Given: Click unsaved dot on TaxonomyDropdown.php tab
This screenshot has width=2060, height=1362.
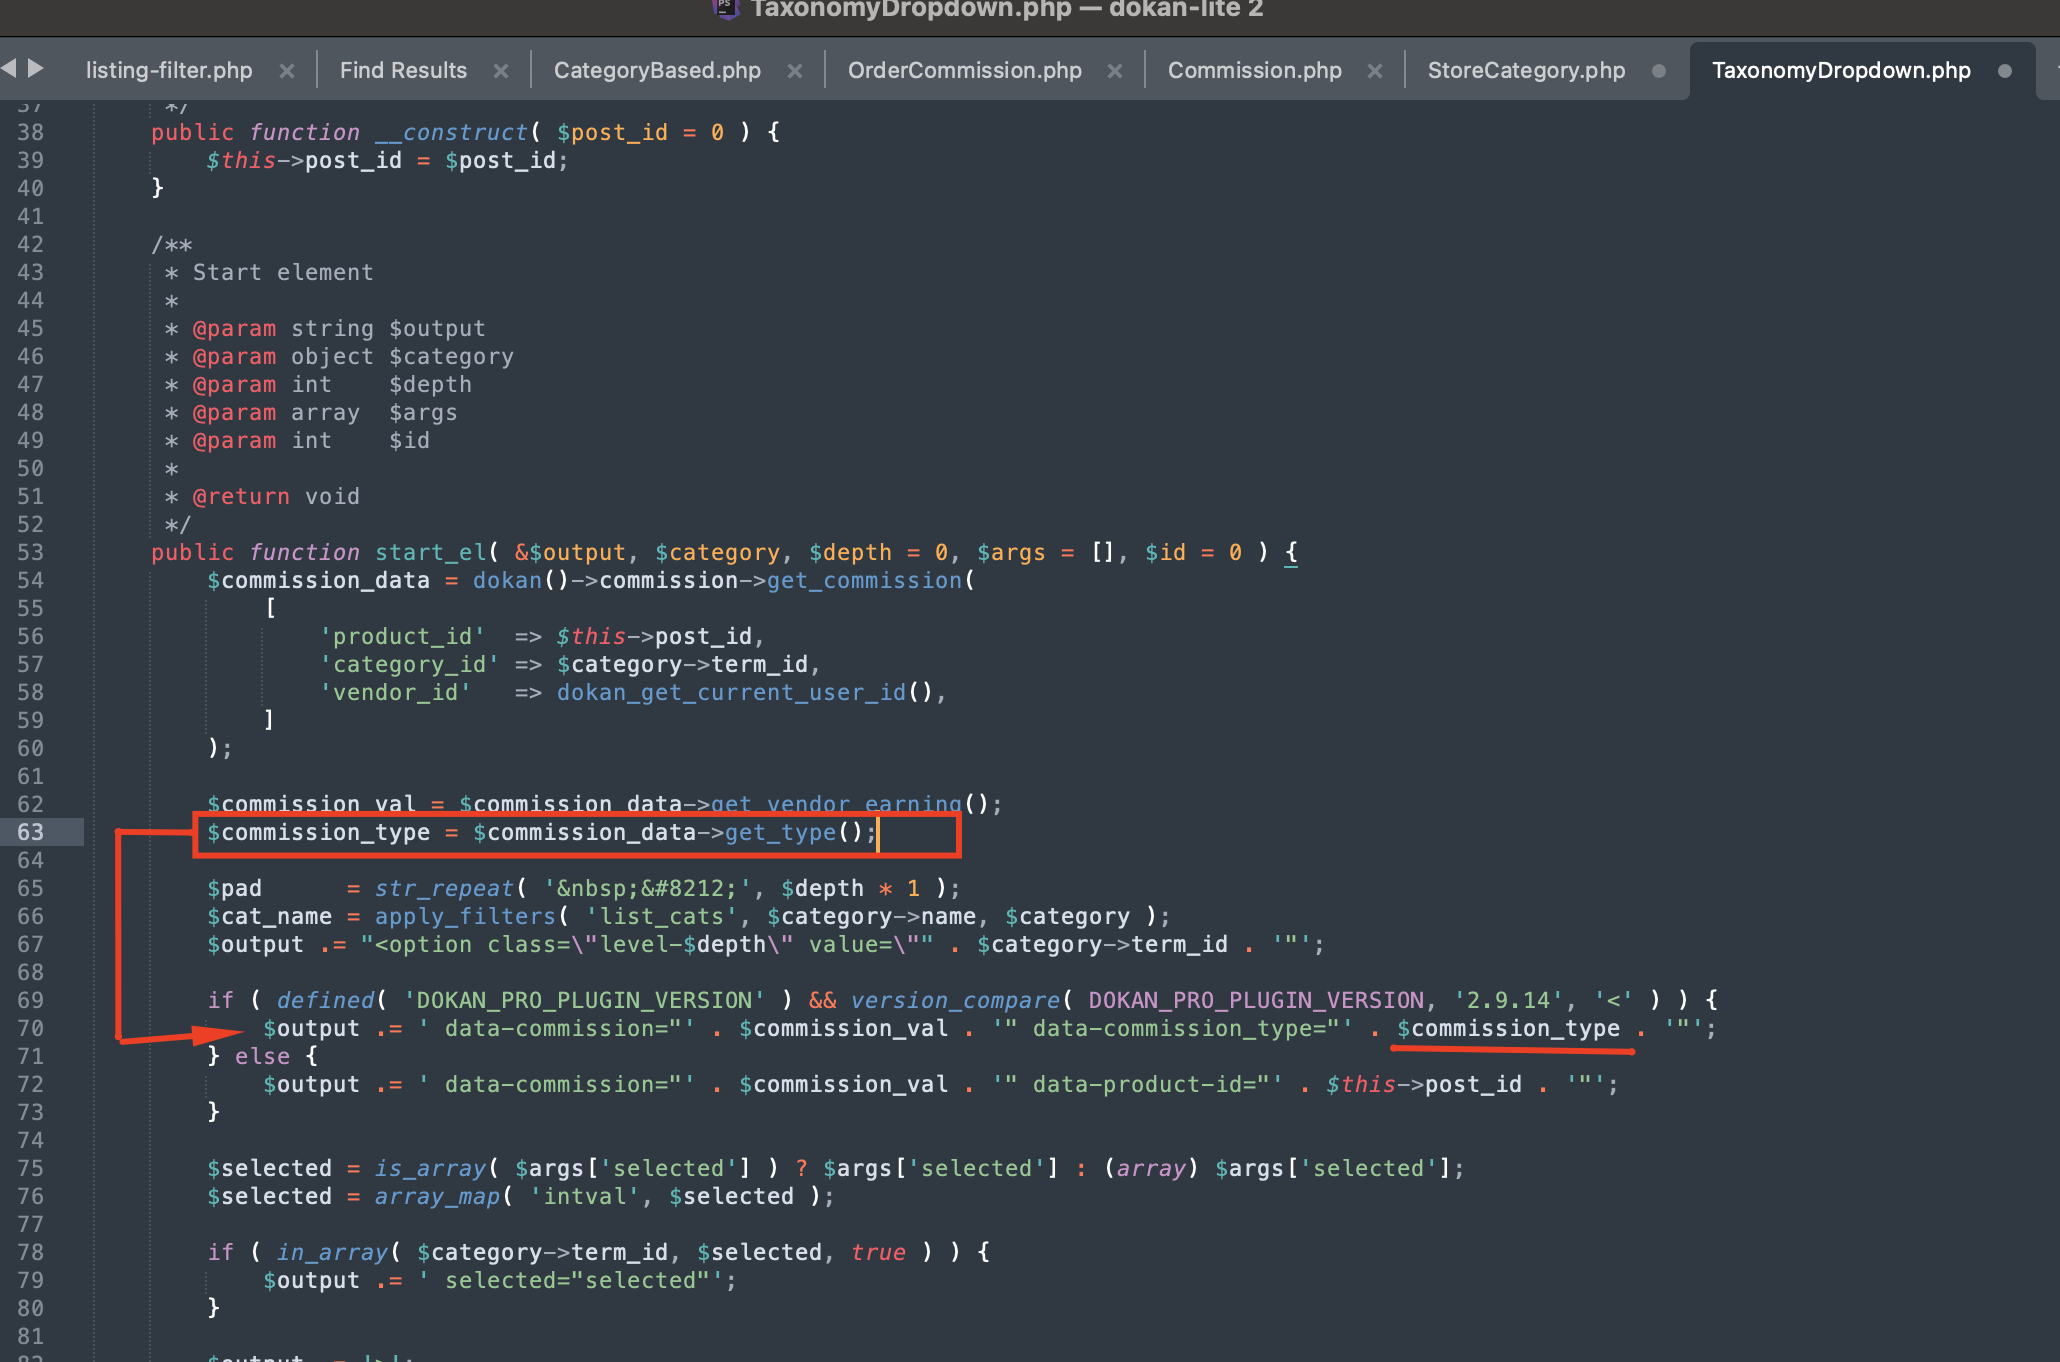Looking at the screenshot, I should pos(2005,71).
